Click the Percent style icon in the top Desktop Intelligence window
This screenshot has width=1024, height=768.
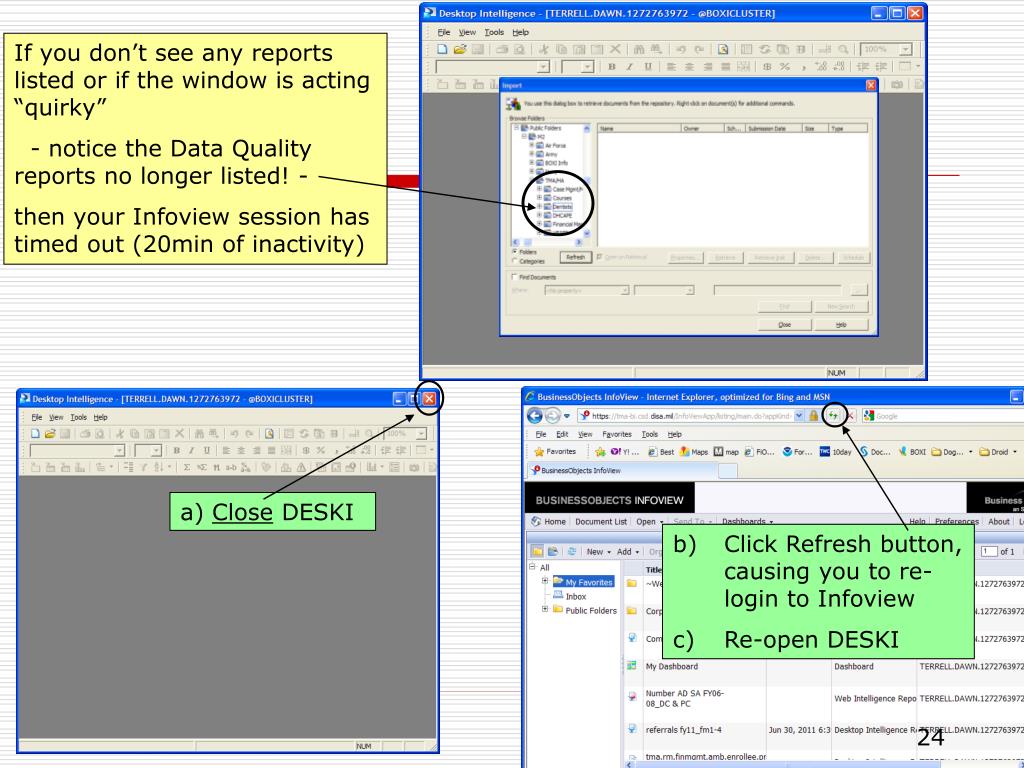(x=784, y=67)
